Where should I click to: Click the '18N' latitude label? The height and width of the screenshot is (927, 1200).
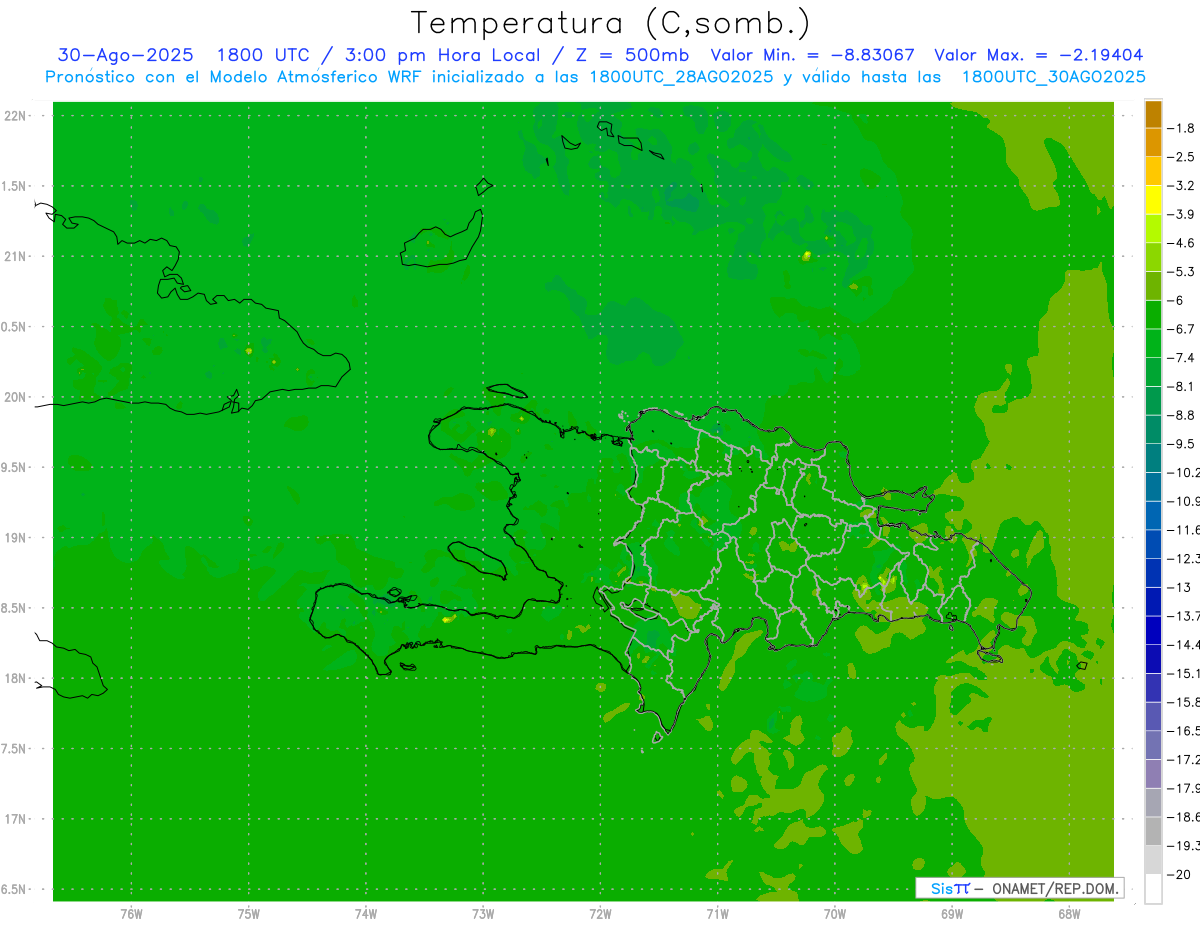[x=16, y=679]
